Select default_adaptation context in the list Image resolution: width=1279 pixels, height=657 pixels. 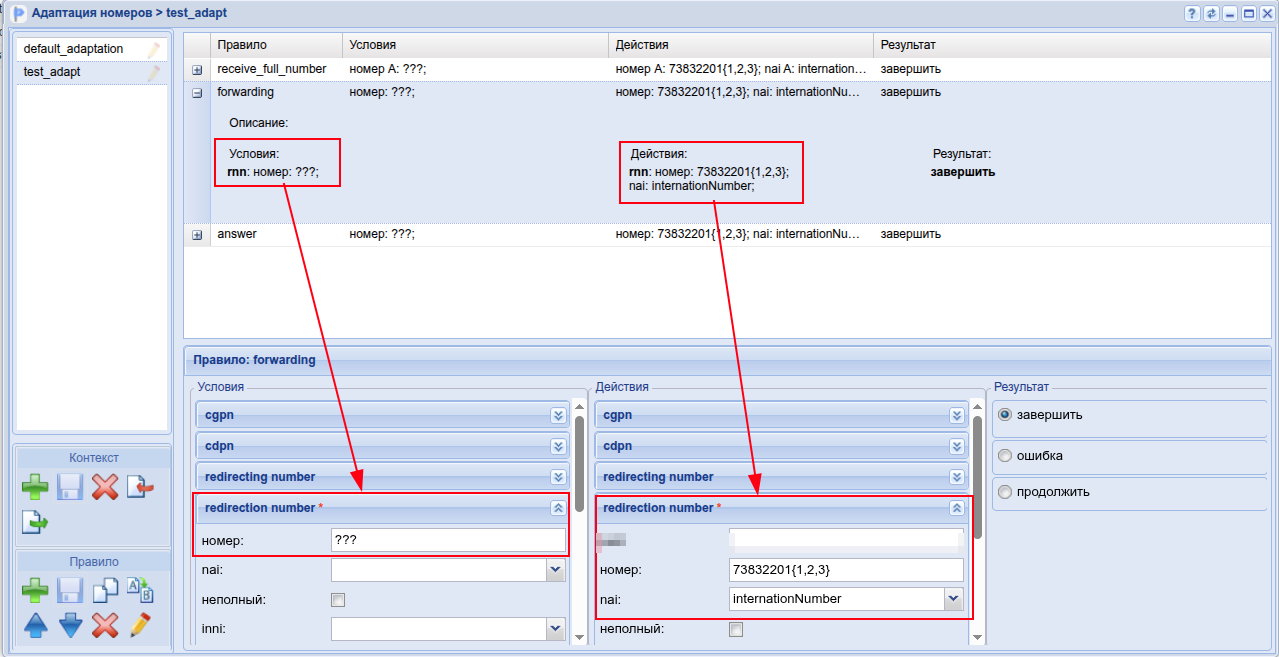(73, 49)
